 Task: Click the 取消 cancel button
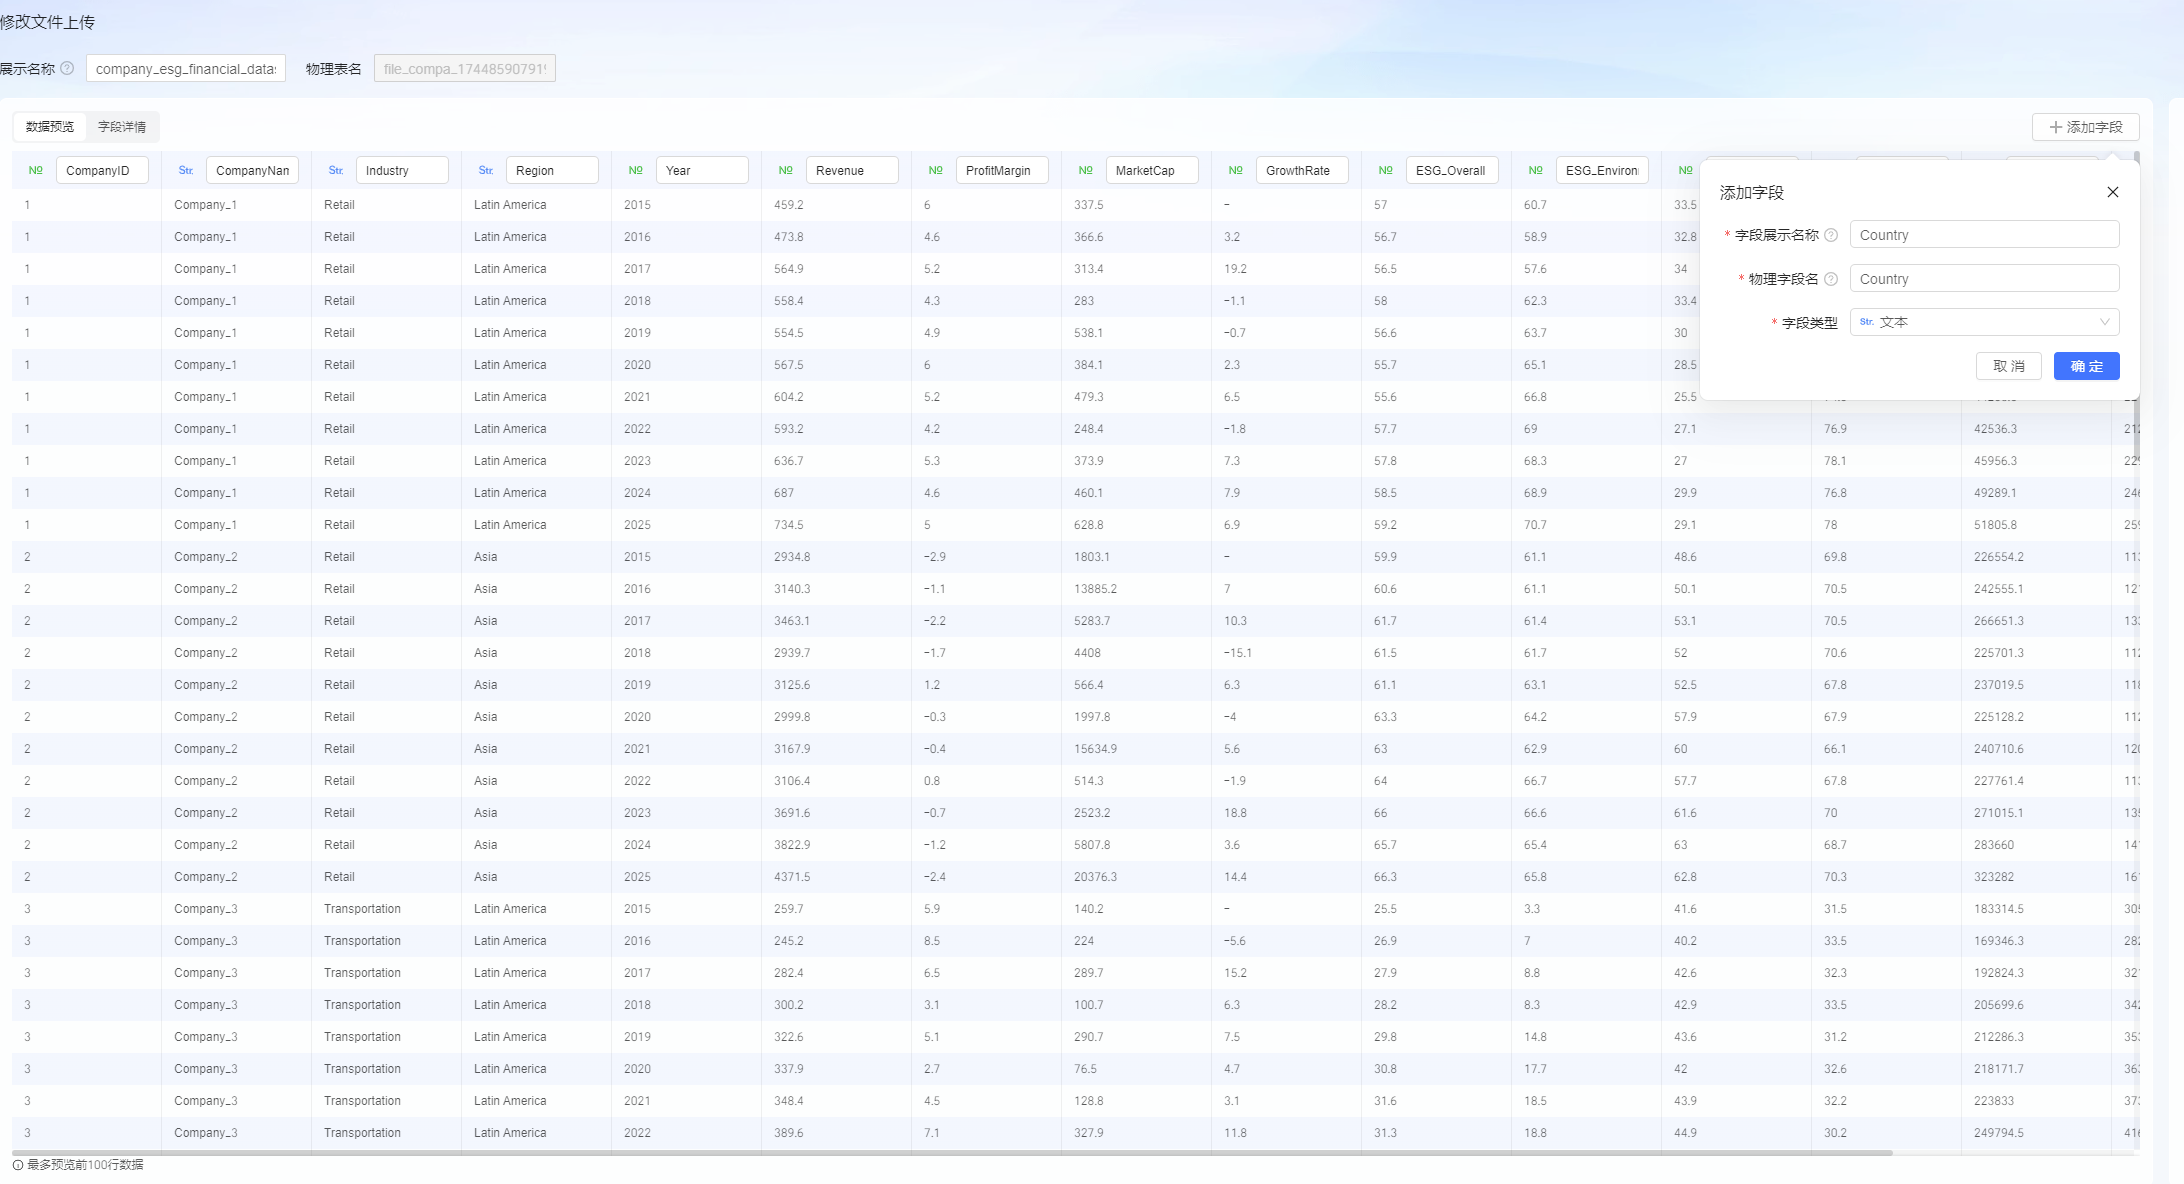click(2008, 366)
